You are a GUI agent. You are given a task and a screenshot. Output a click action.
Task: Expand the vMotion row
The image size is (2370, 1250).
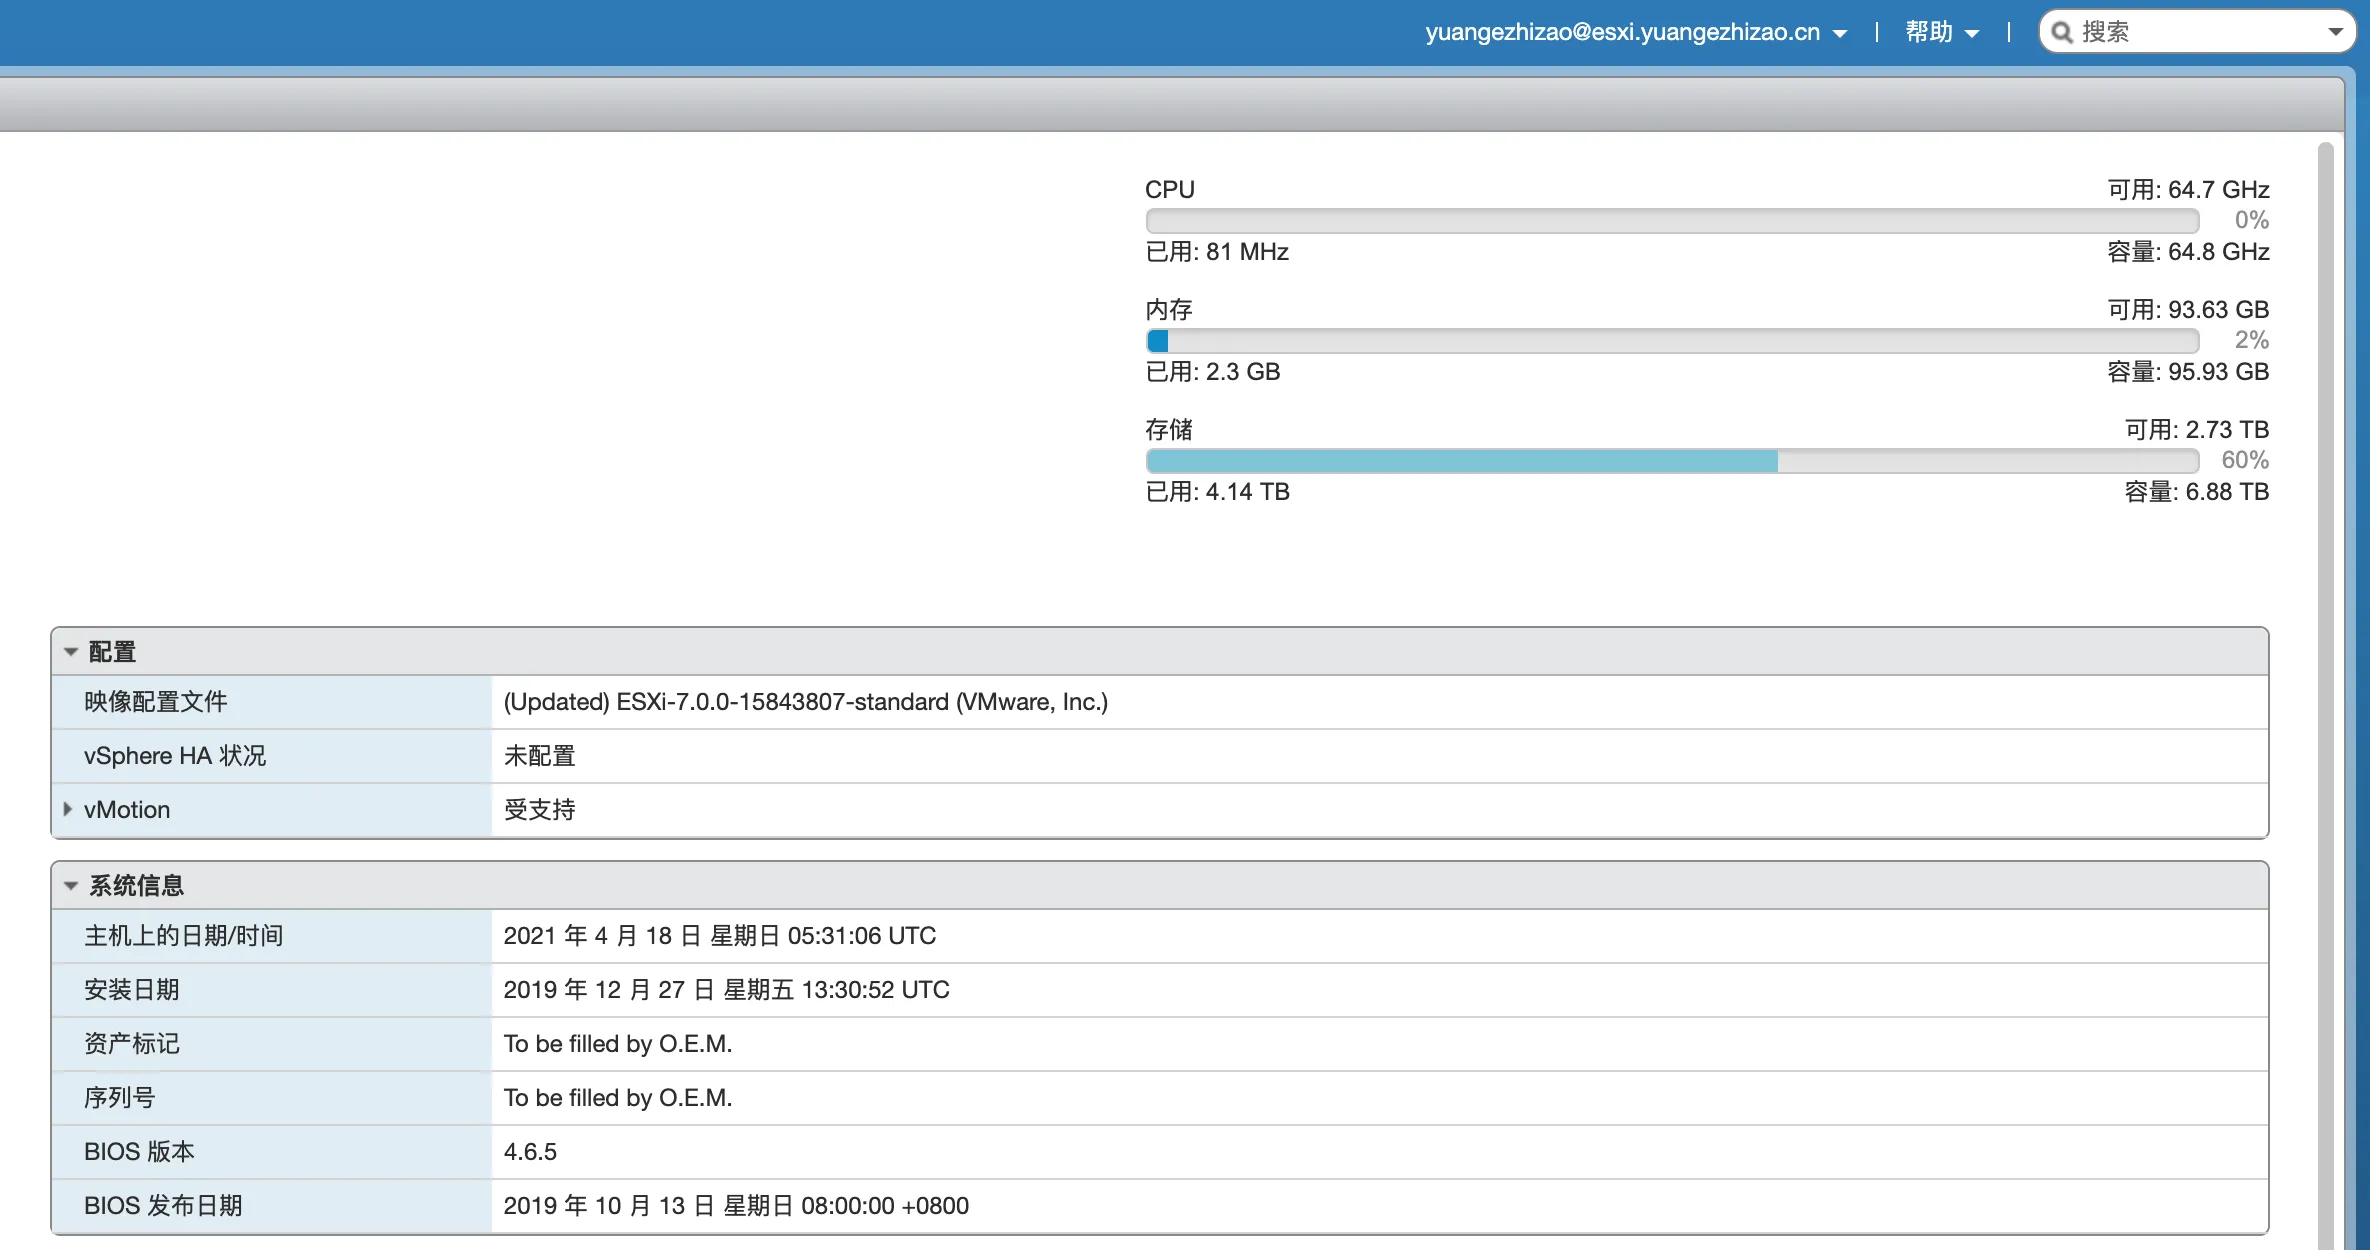pyautogui.click(x=67, y=809)
